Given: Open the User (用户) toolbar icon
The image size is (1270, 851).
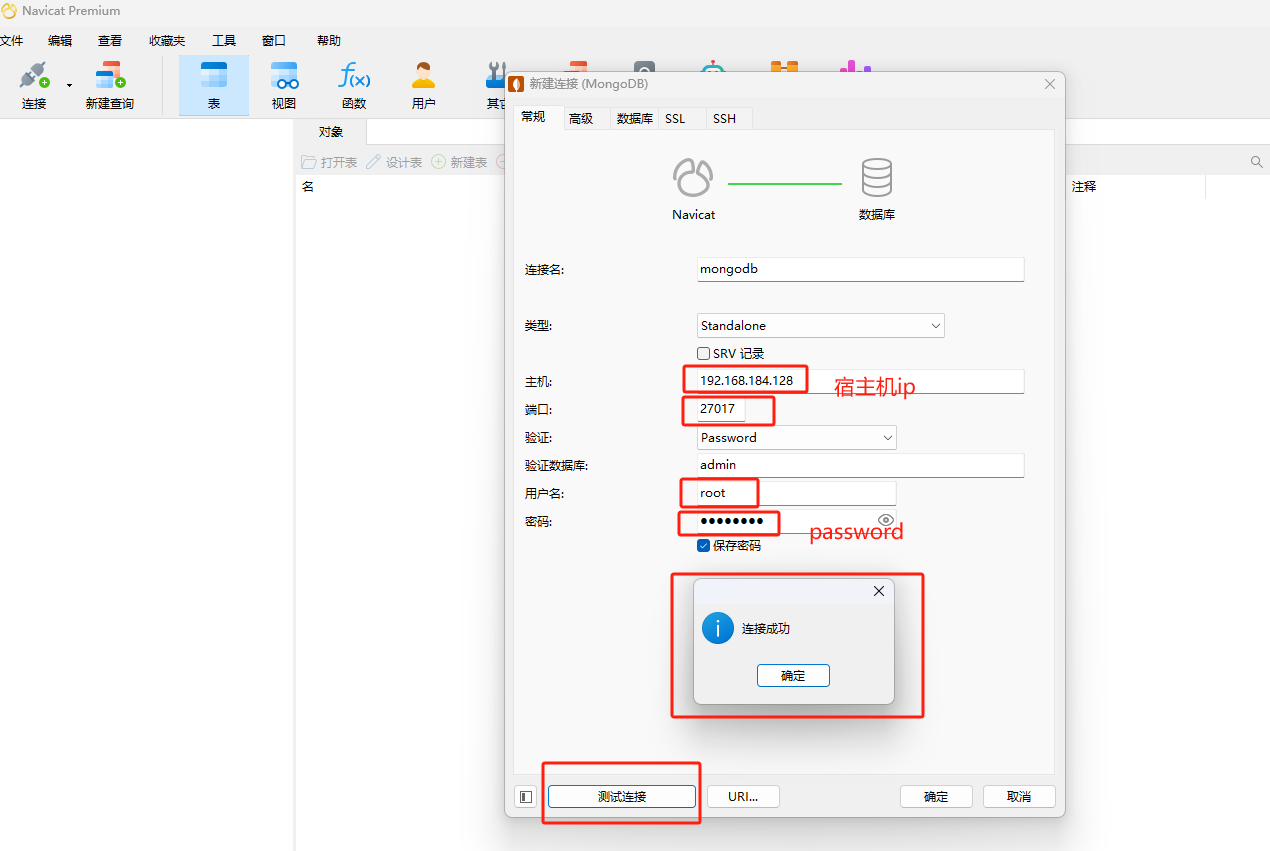Looking at the screenshot, I should (x=423, y=85).
